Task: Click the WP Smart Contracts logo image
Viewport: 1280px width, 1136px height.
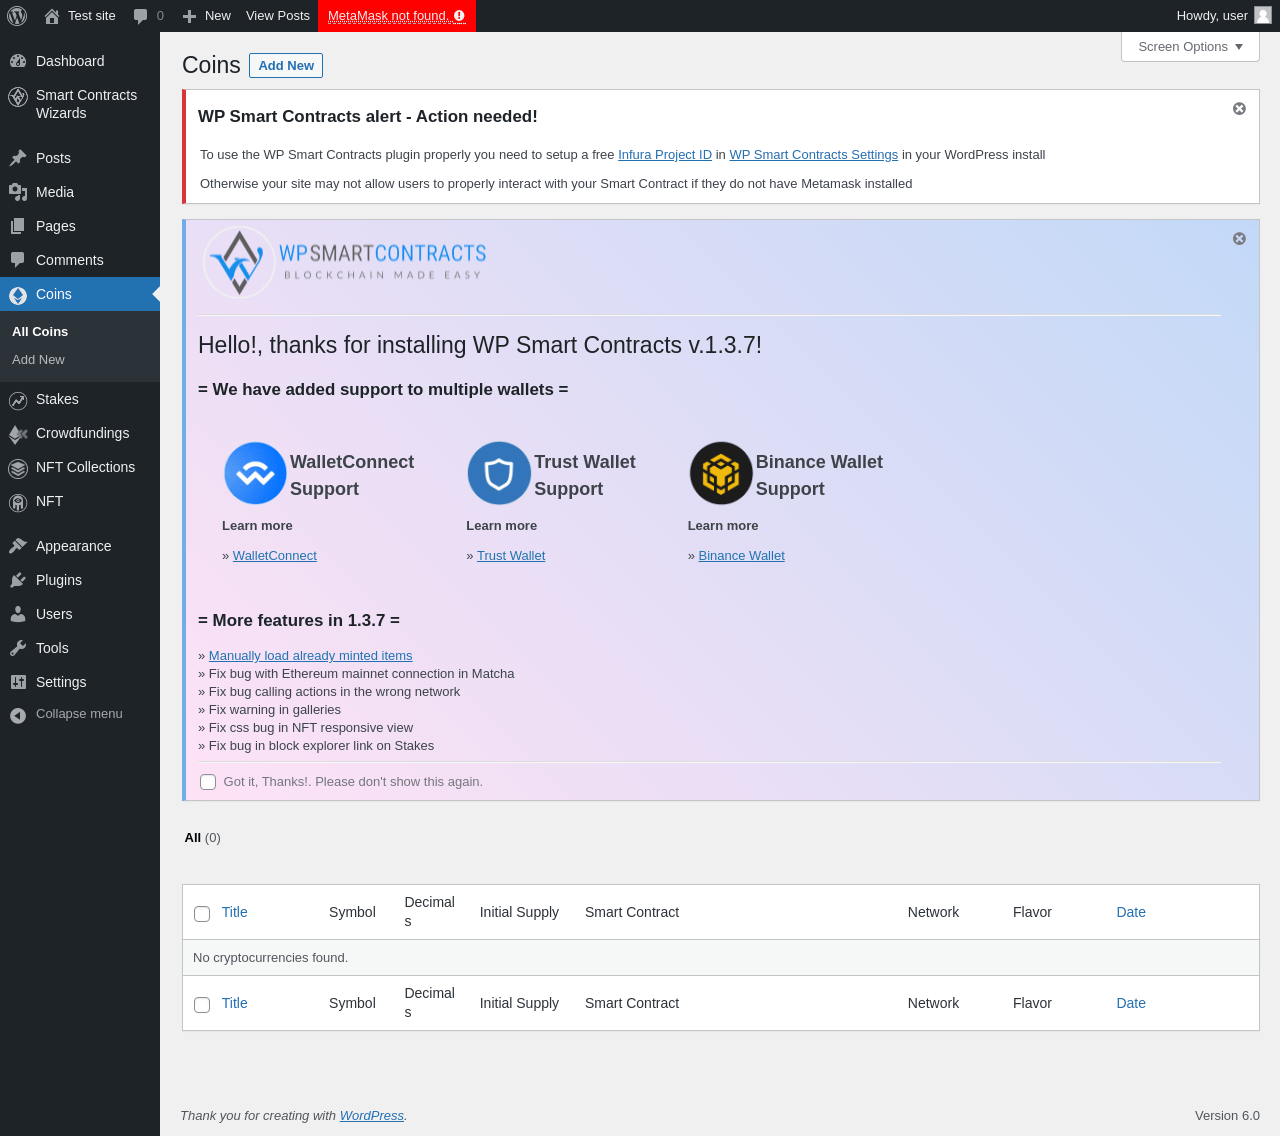Action: pos(344,262)
